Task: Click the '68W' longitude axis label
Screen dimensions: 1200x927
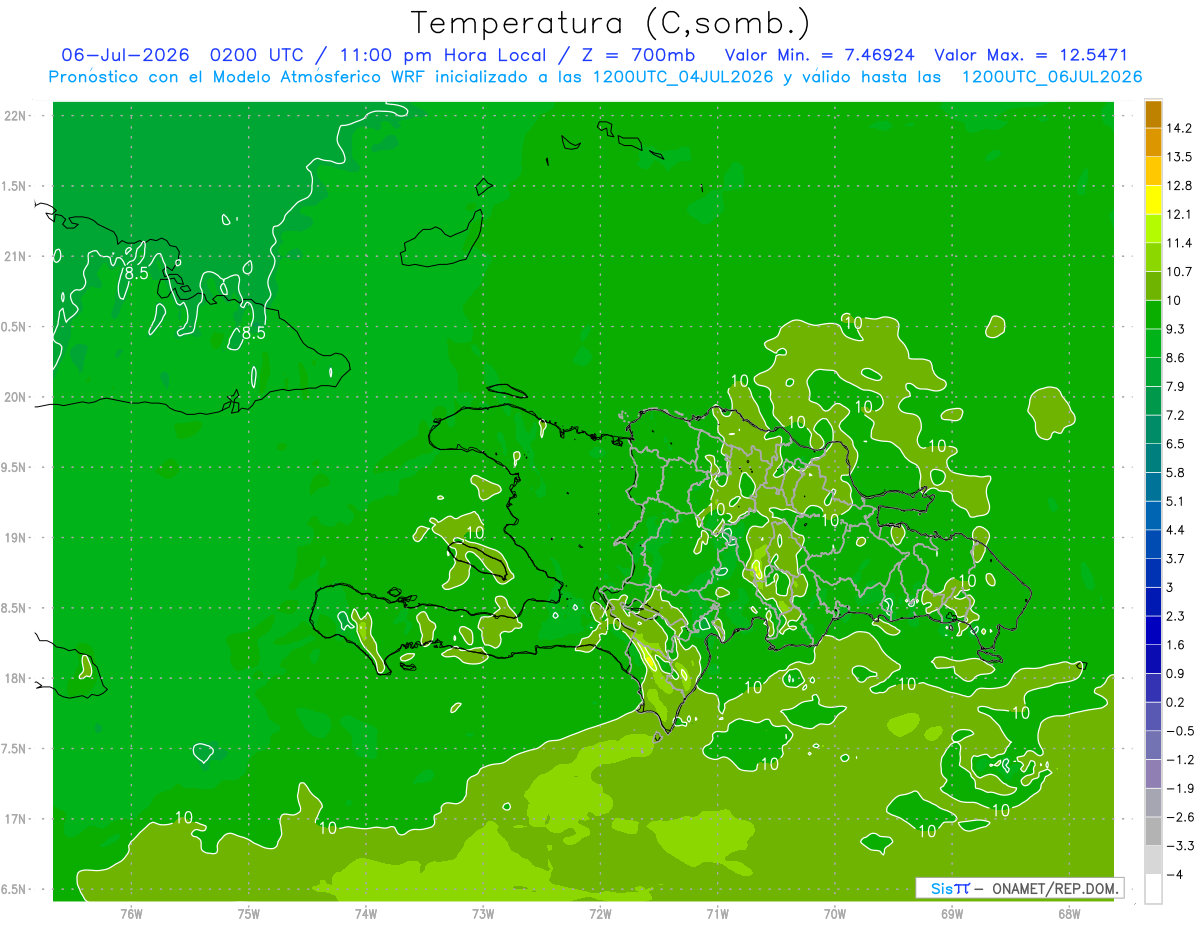Action: point(1069,914)
